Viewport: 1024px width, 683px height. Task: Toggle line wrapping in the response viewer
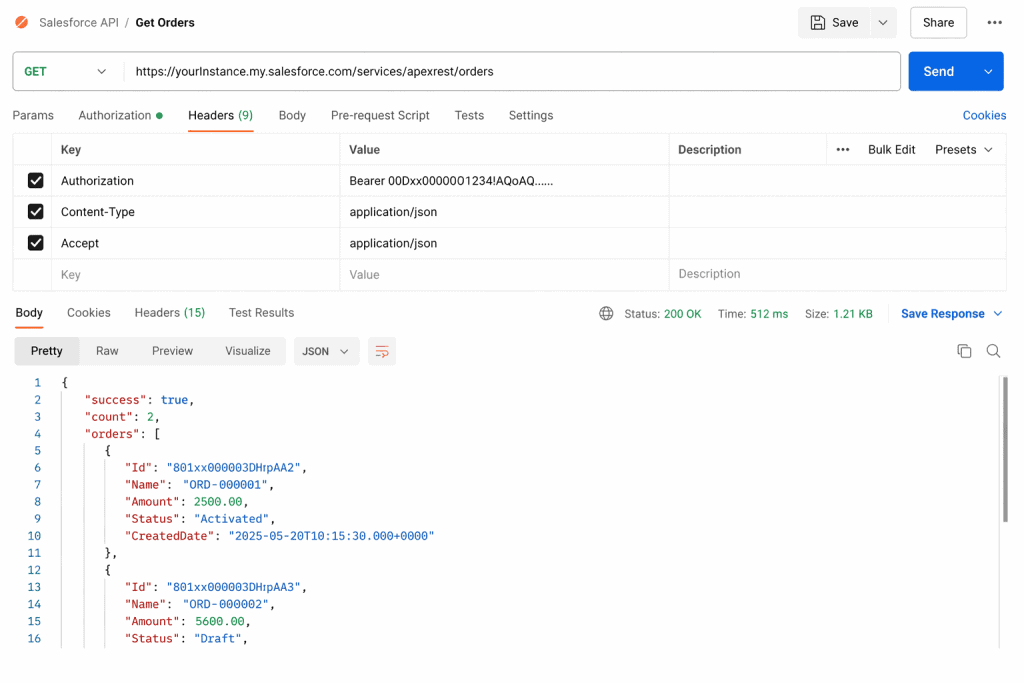point(381,351)
